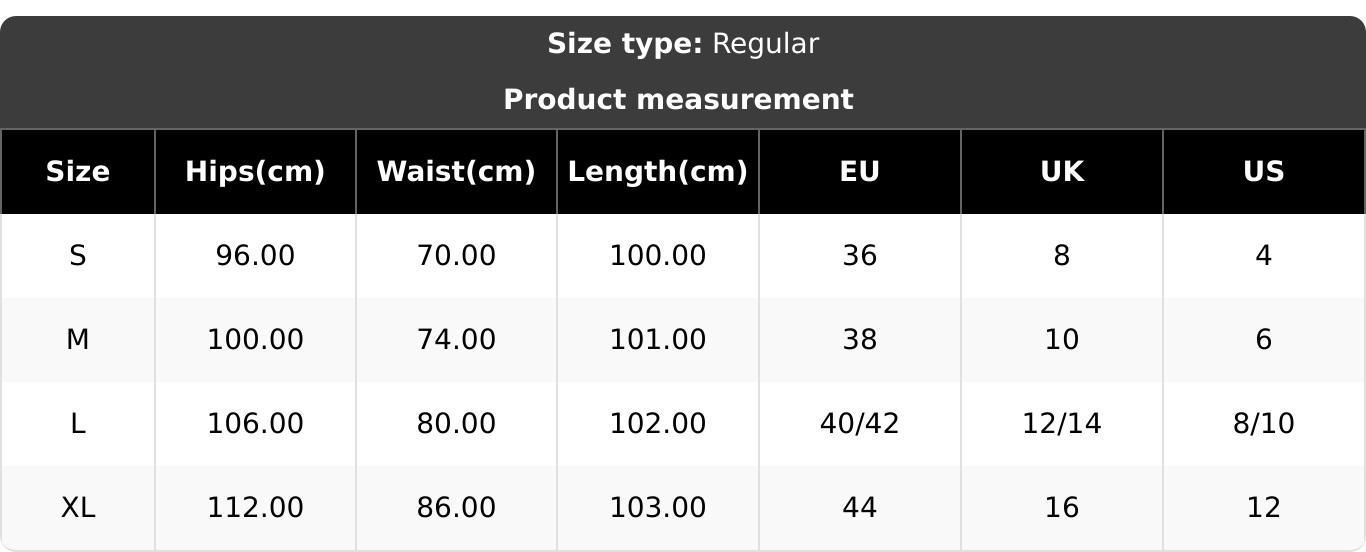
Task: Click the 96.00 hips value
Action: tap(255, 256)
